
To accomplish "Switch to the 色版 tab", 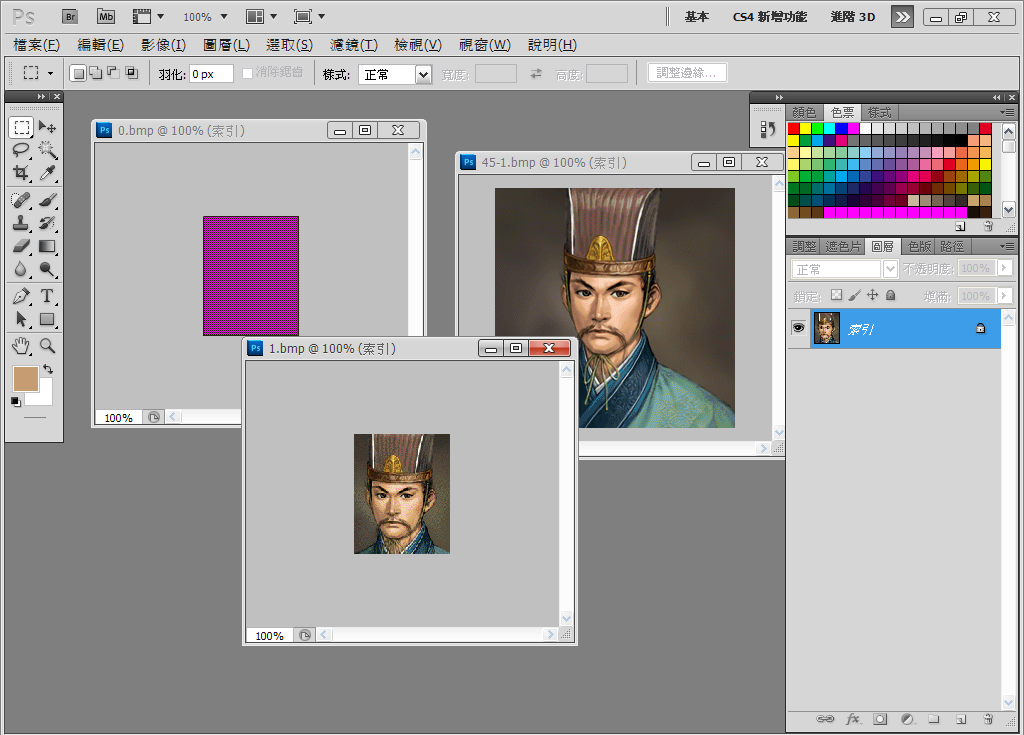I will tap(918, 246).
